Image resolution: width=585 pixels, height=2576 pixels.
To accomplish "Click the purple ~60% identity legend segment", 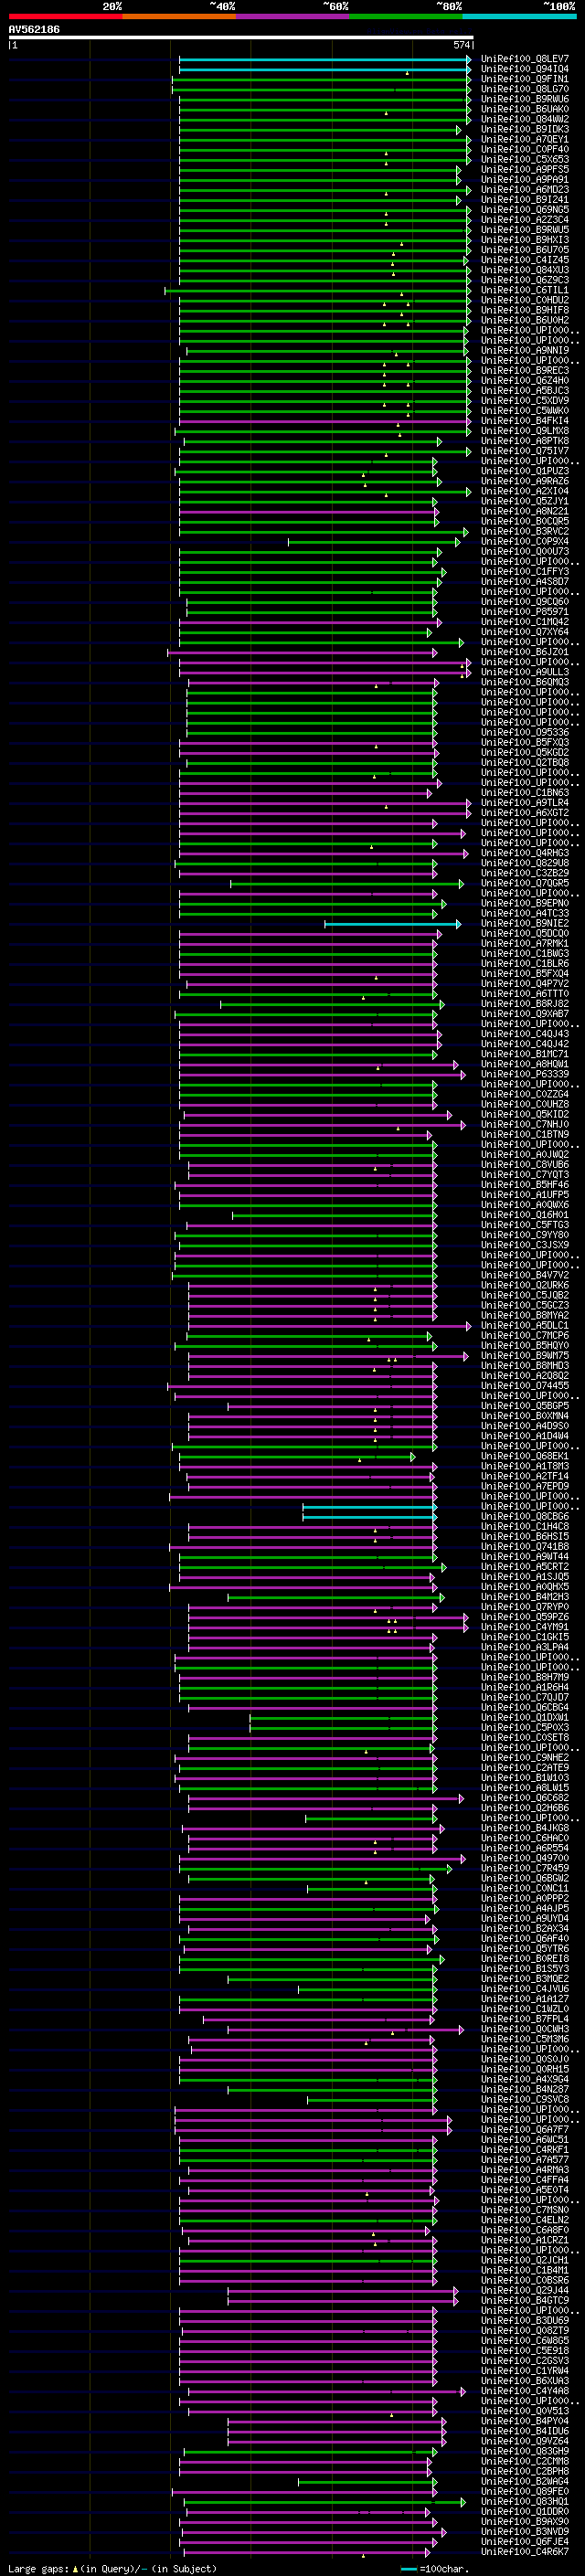I will coord(292,16).
